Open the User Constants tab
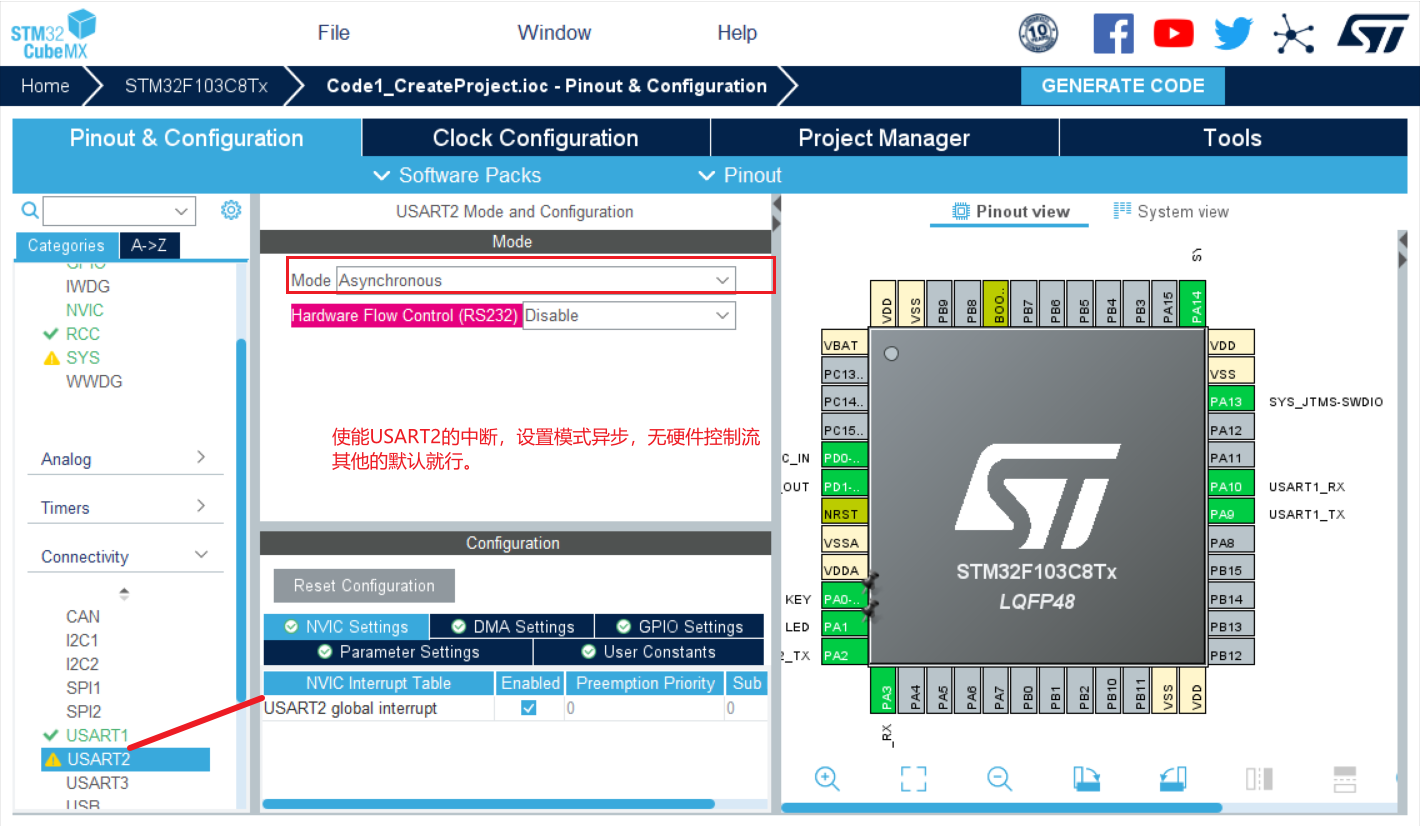 point(650,652)
